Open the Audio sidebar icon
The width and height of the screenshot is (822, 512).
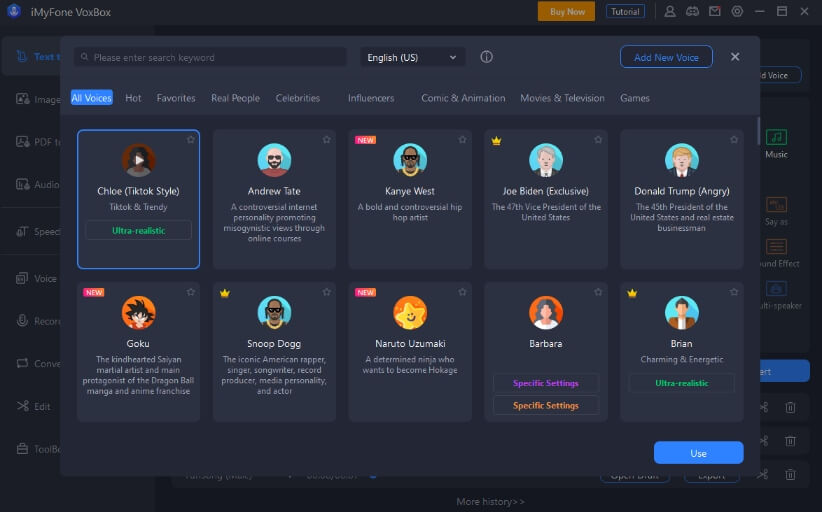point(23,184)
